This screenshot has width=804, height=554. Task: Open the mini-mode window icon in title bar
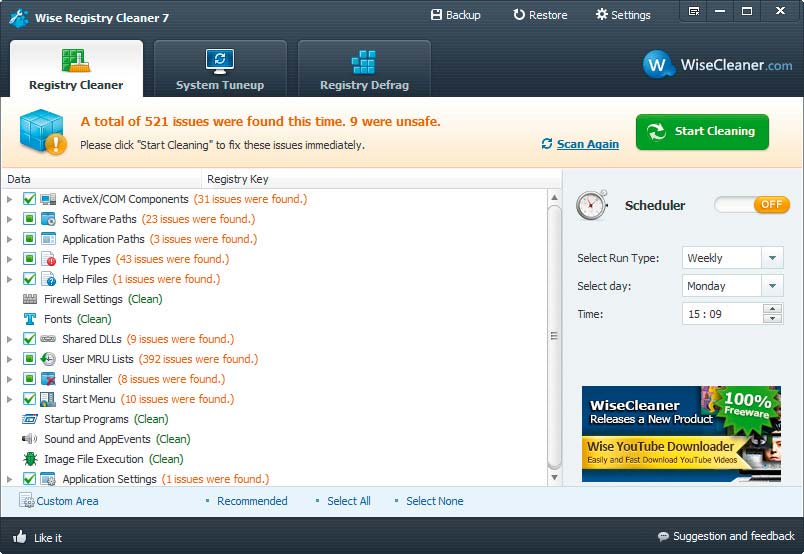(x=694, y=11)
